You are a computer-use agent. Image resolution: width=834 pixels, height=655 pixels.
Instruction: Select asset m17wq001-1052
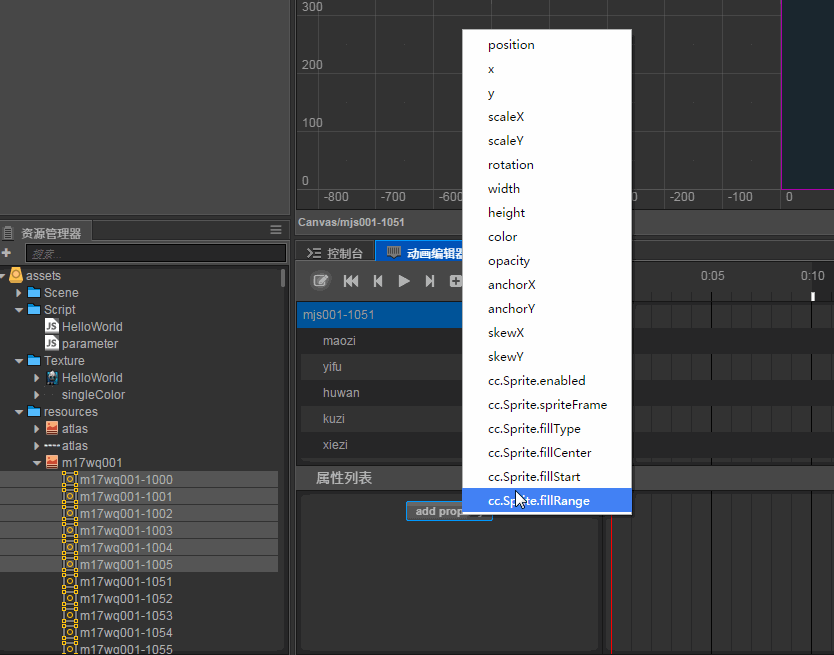[139, 599]
